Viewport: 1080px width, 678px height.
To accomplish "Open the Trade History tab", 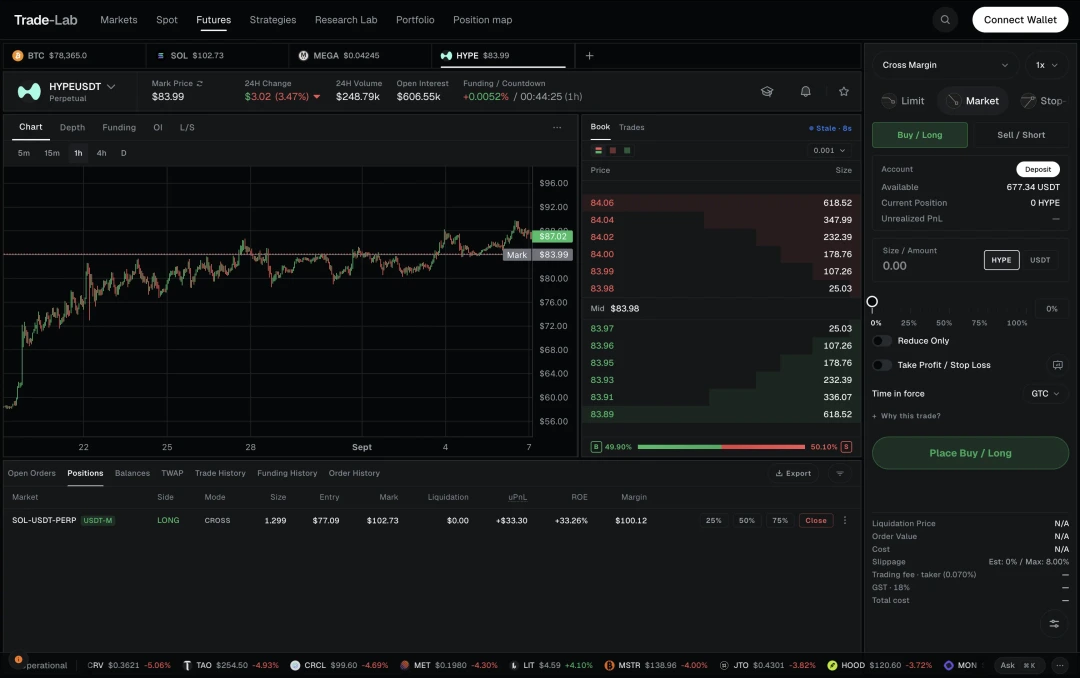I will pyautogui.click(x=220, y=473).
